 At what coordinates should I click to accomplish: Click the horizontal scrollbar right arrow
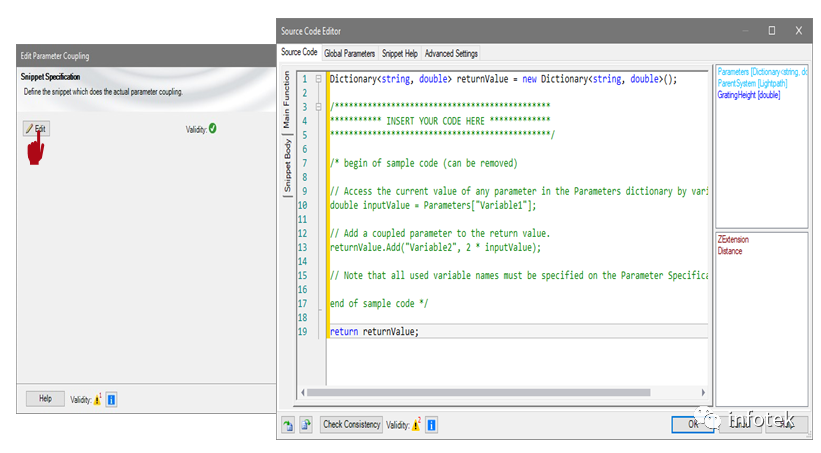[703, 392]
